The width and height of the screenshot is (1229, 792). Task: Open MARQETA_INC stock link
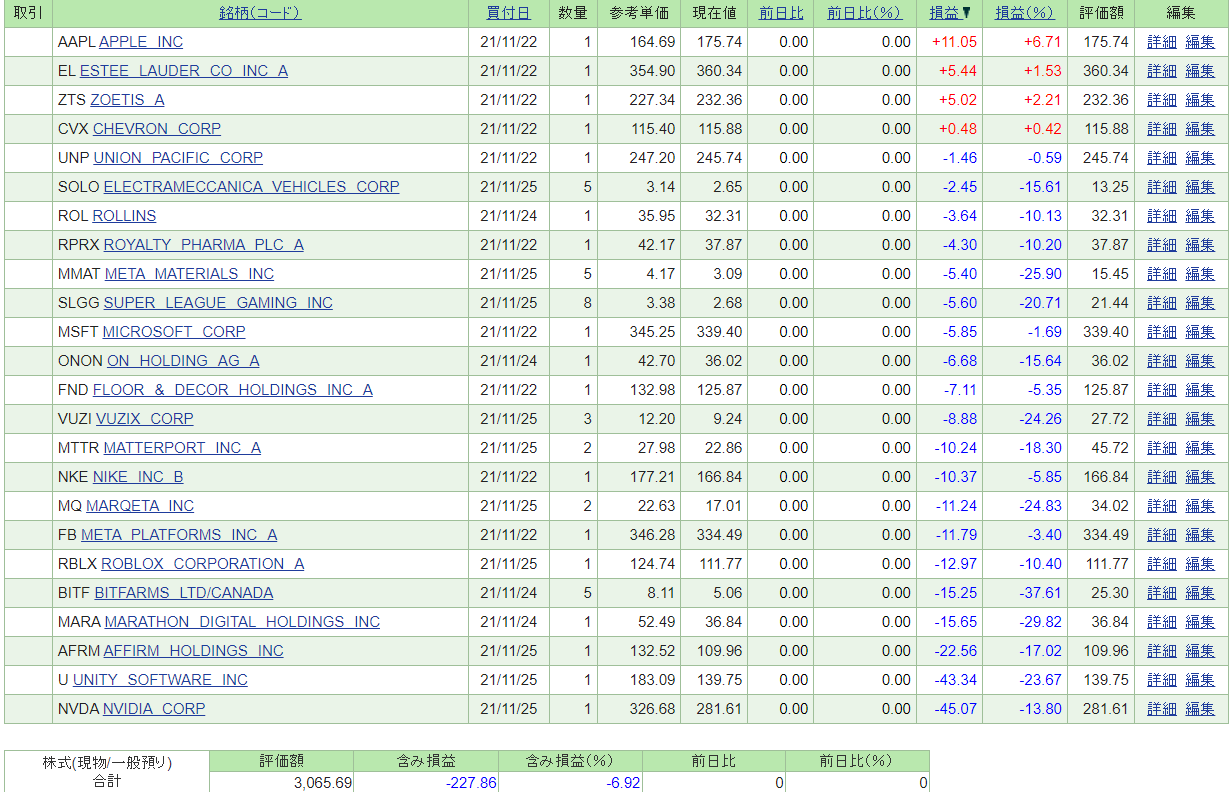140,506
